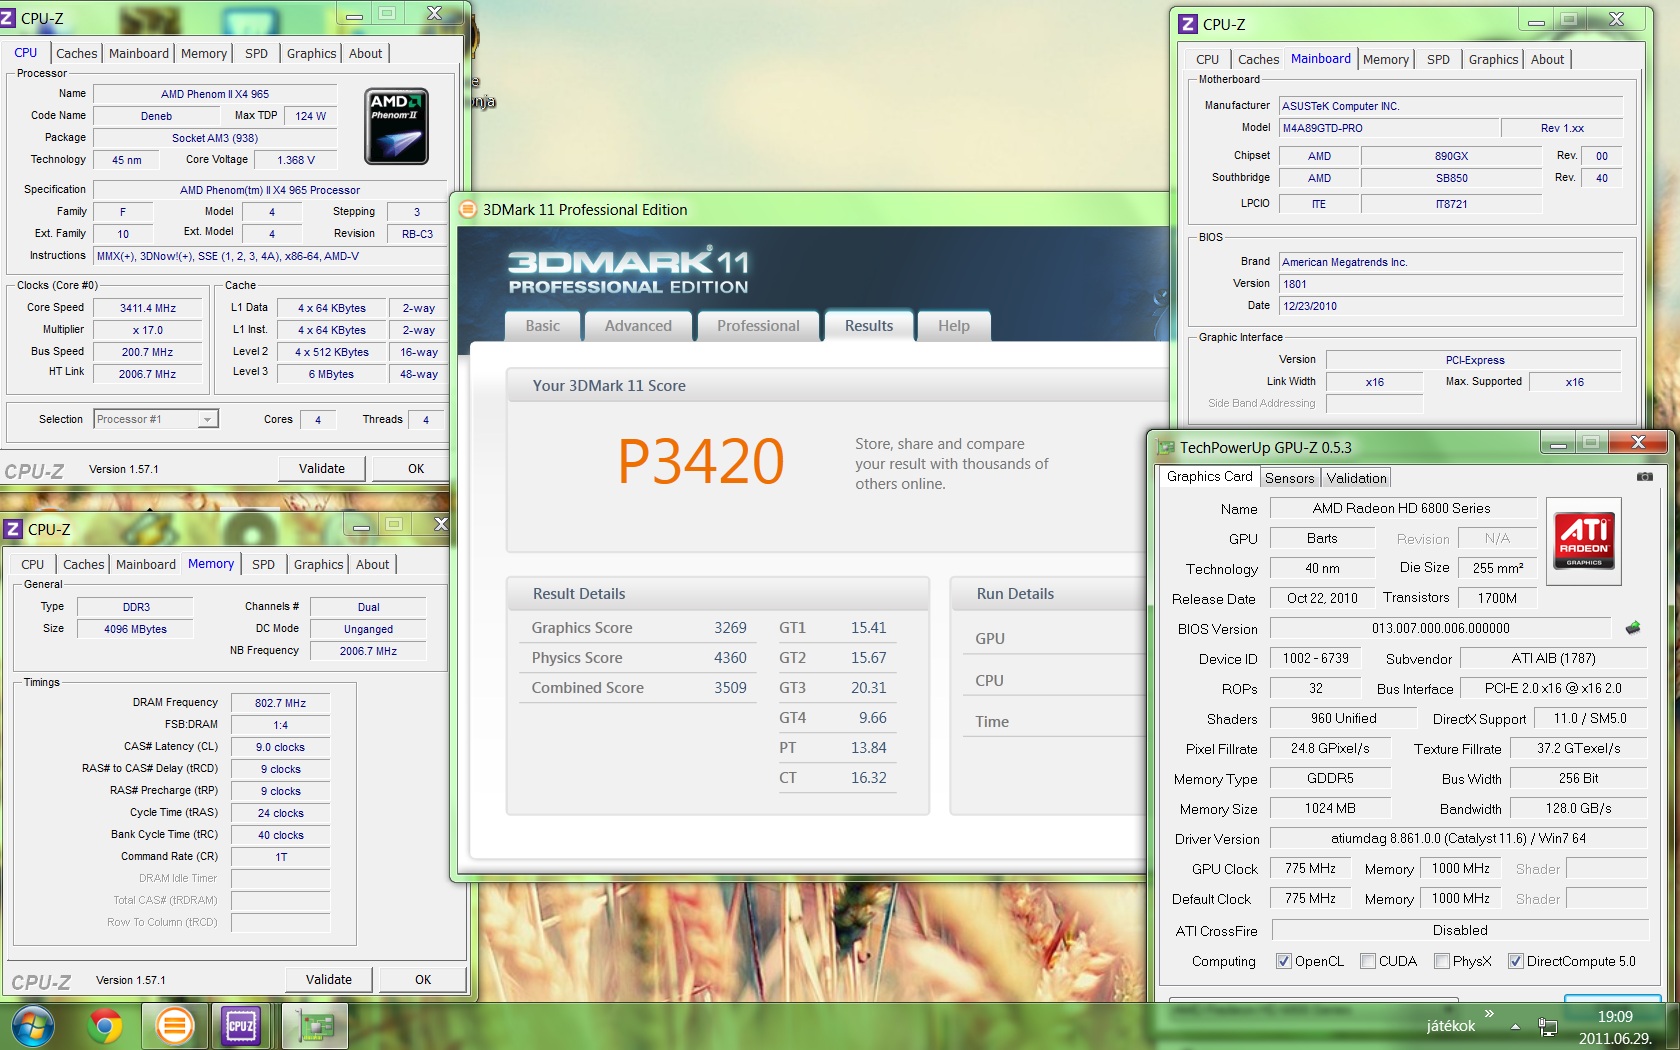
Task: Click the memory size value 4096 MBytes
Action: 136,629
